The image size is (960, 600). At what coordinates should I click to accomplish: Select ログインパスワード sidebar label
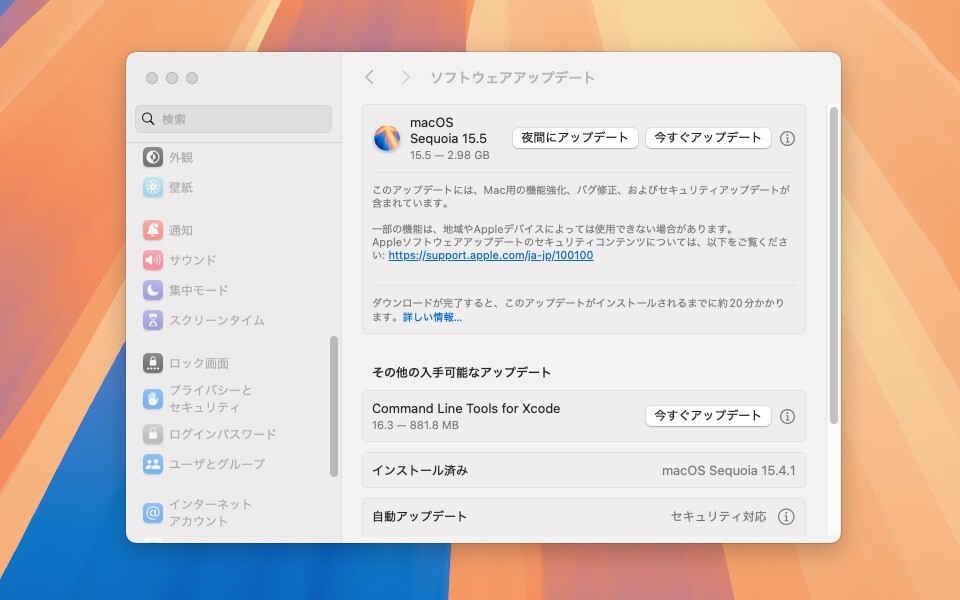click(223, 434)
